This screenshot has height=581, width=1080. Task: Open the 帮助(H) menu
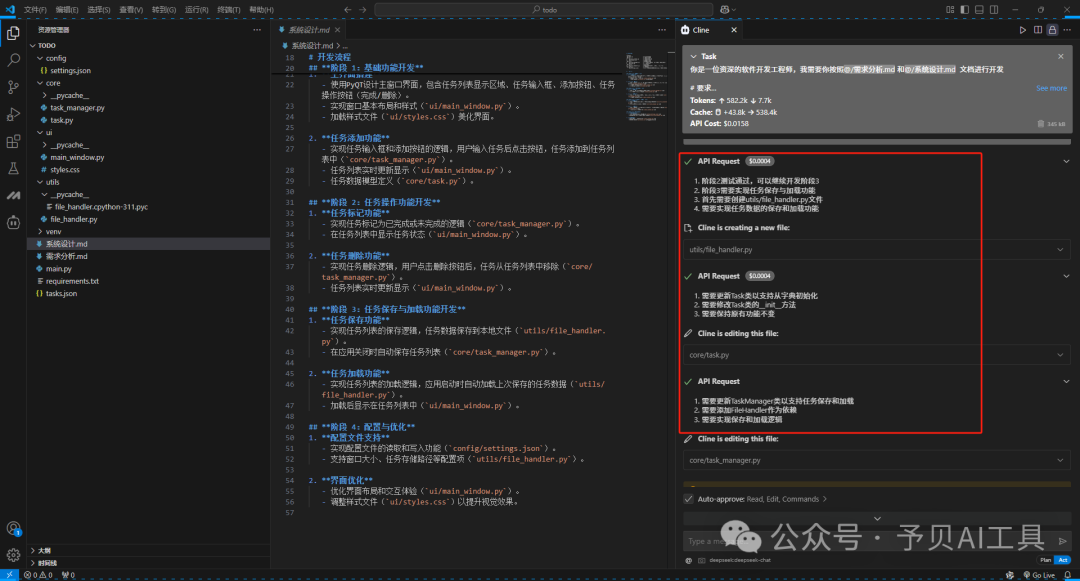click(261, 10)
